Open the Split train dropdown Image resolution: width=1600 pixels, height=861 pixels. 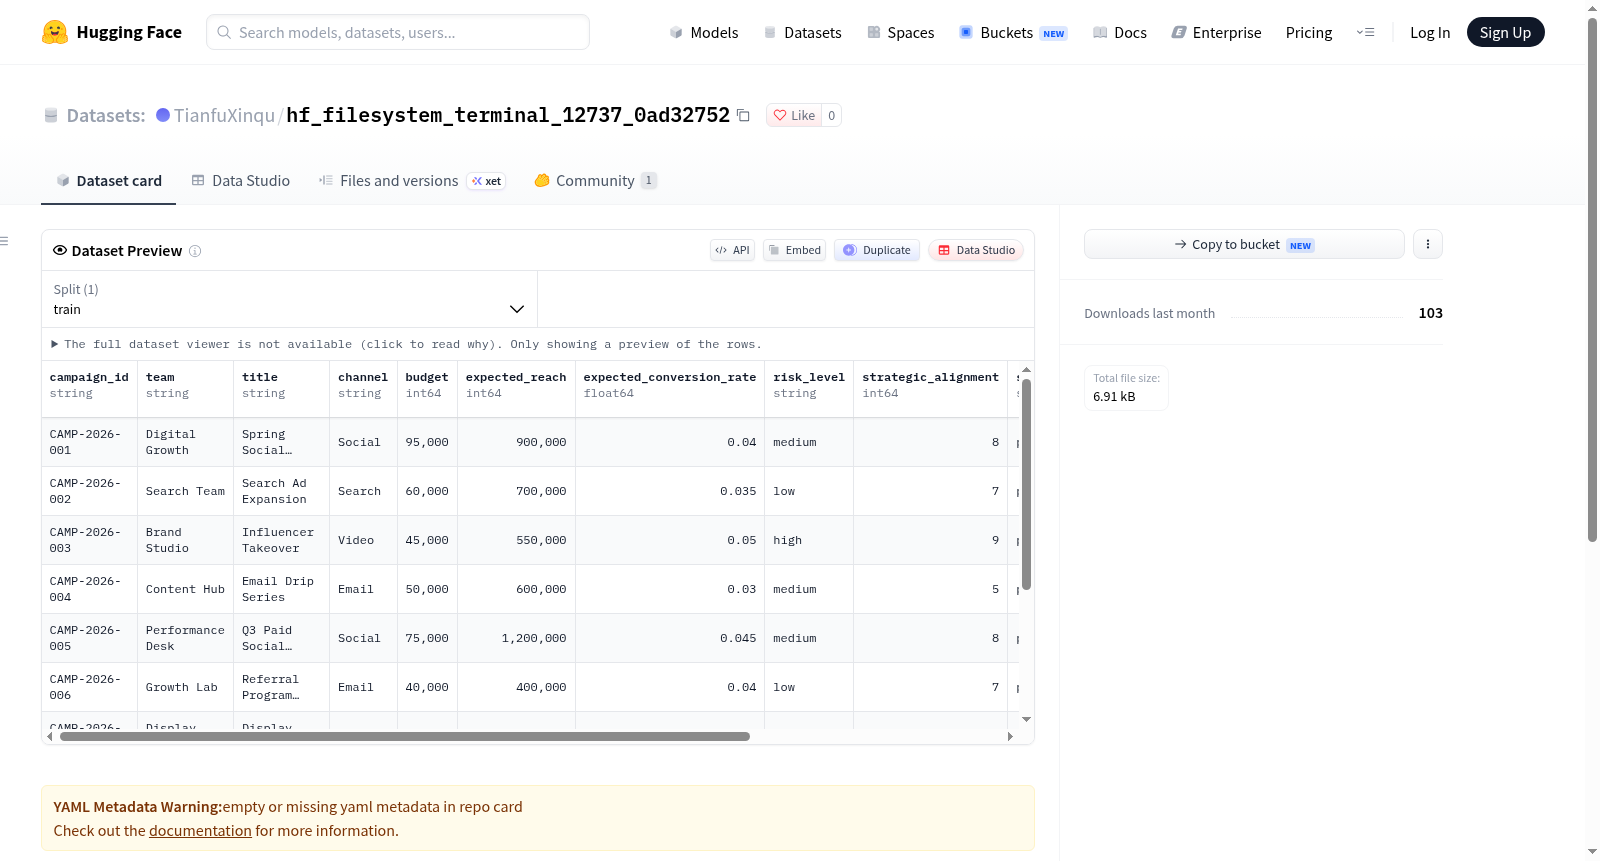[x=289, y=299]
